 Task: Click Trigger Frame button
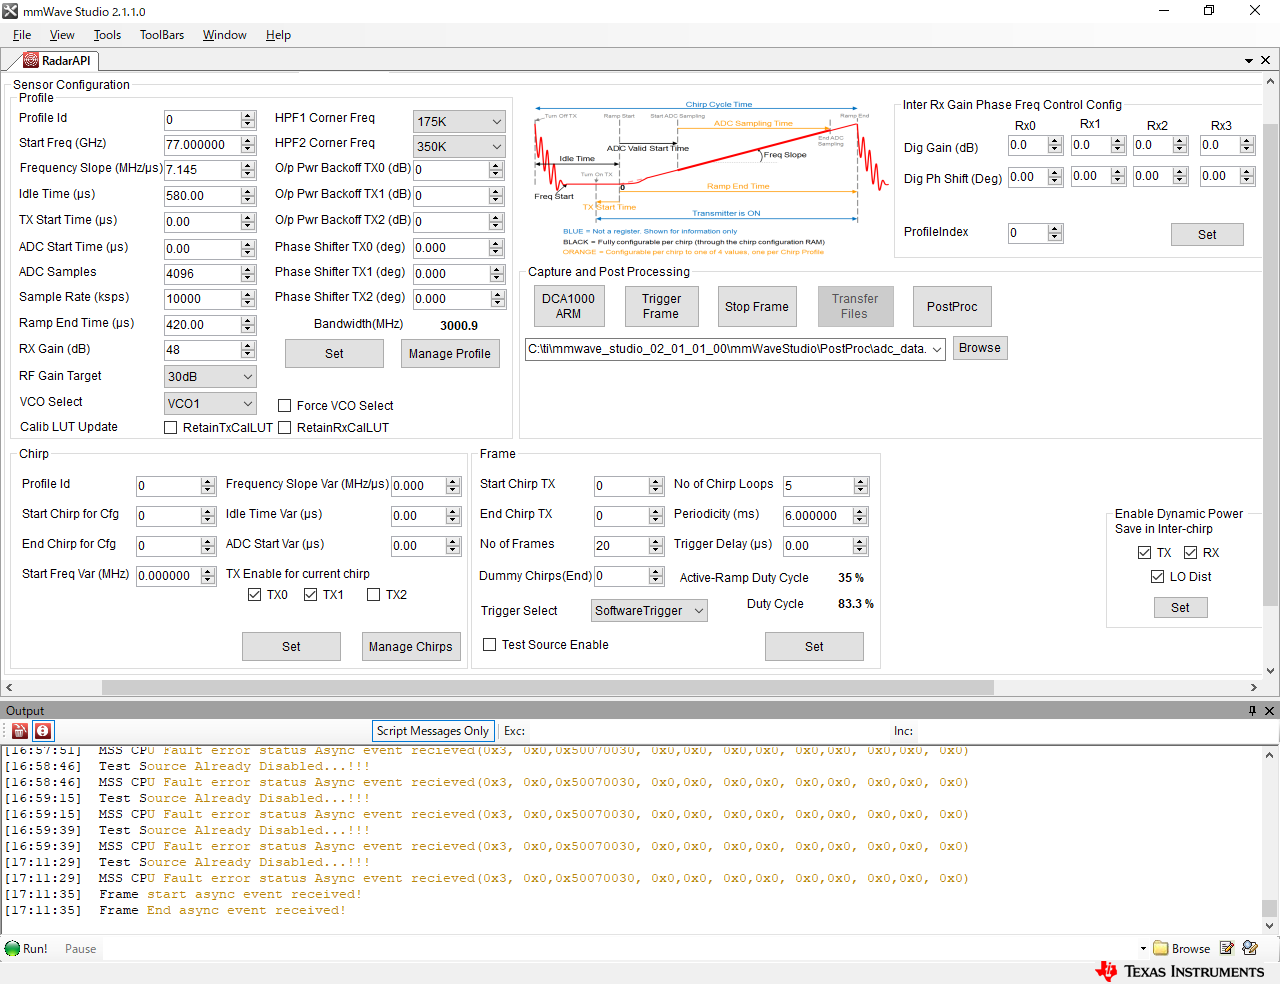pyautogui.click(x=661, y=306)
